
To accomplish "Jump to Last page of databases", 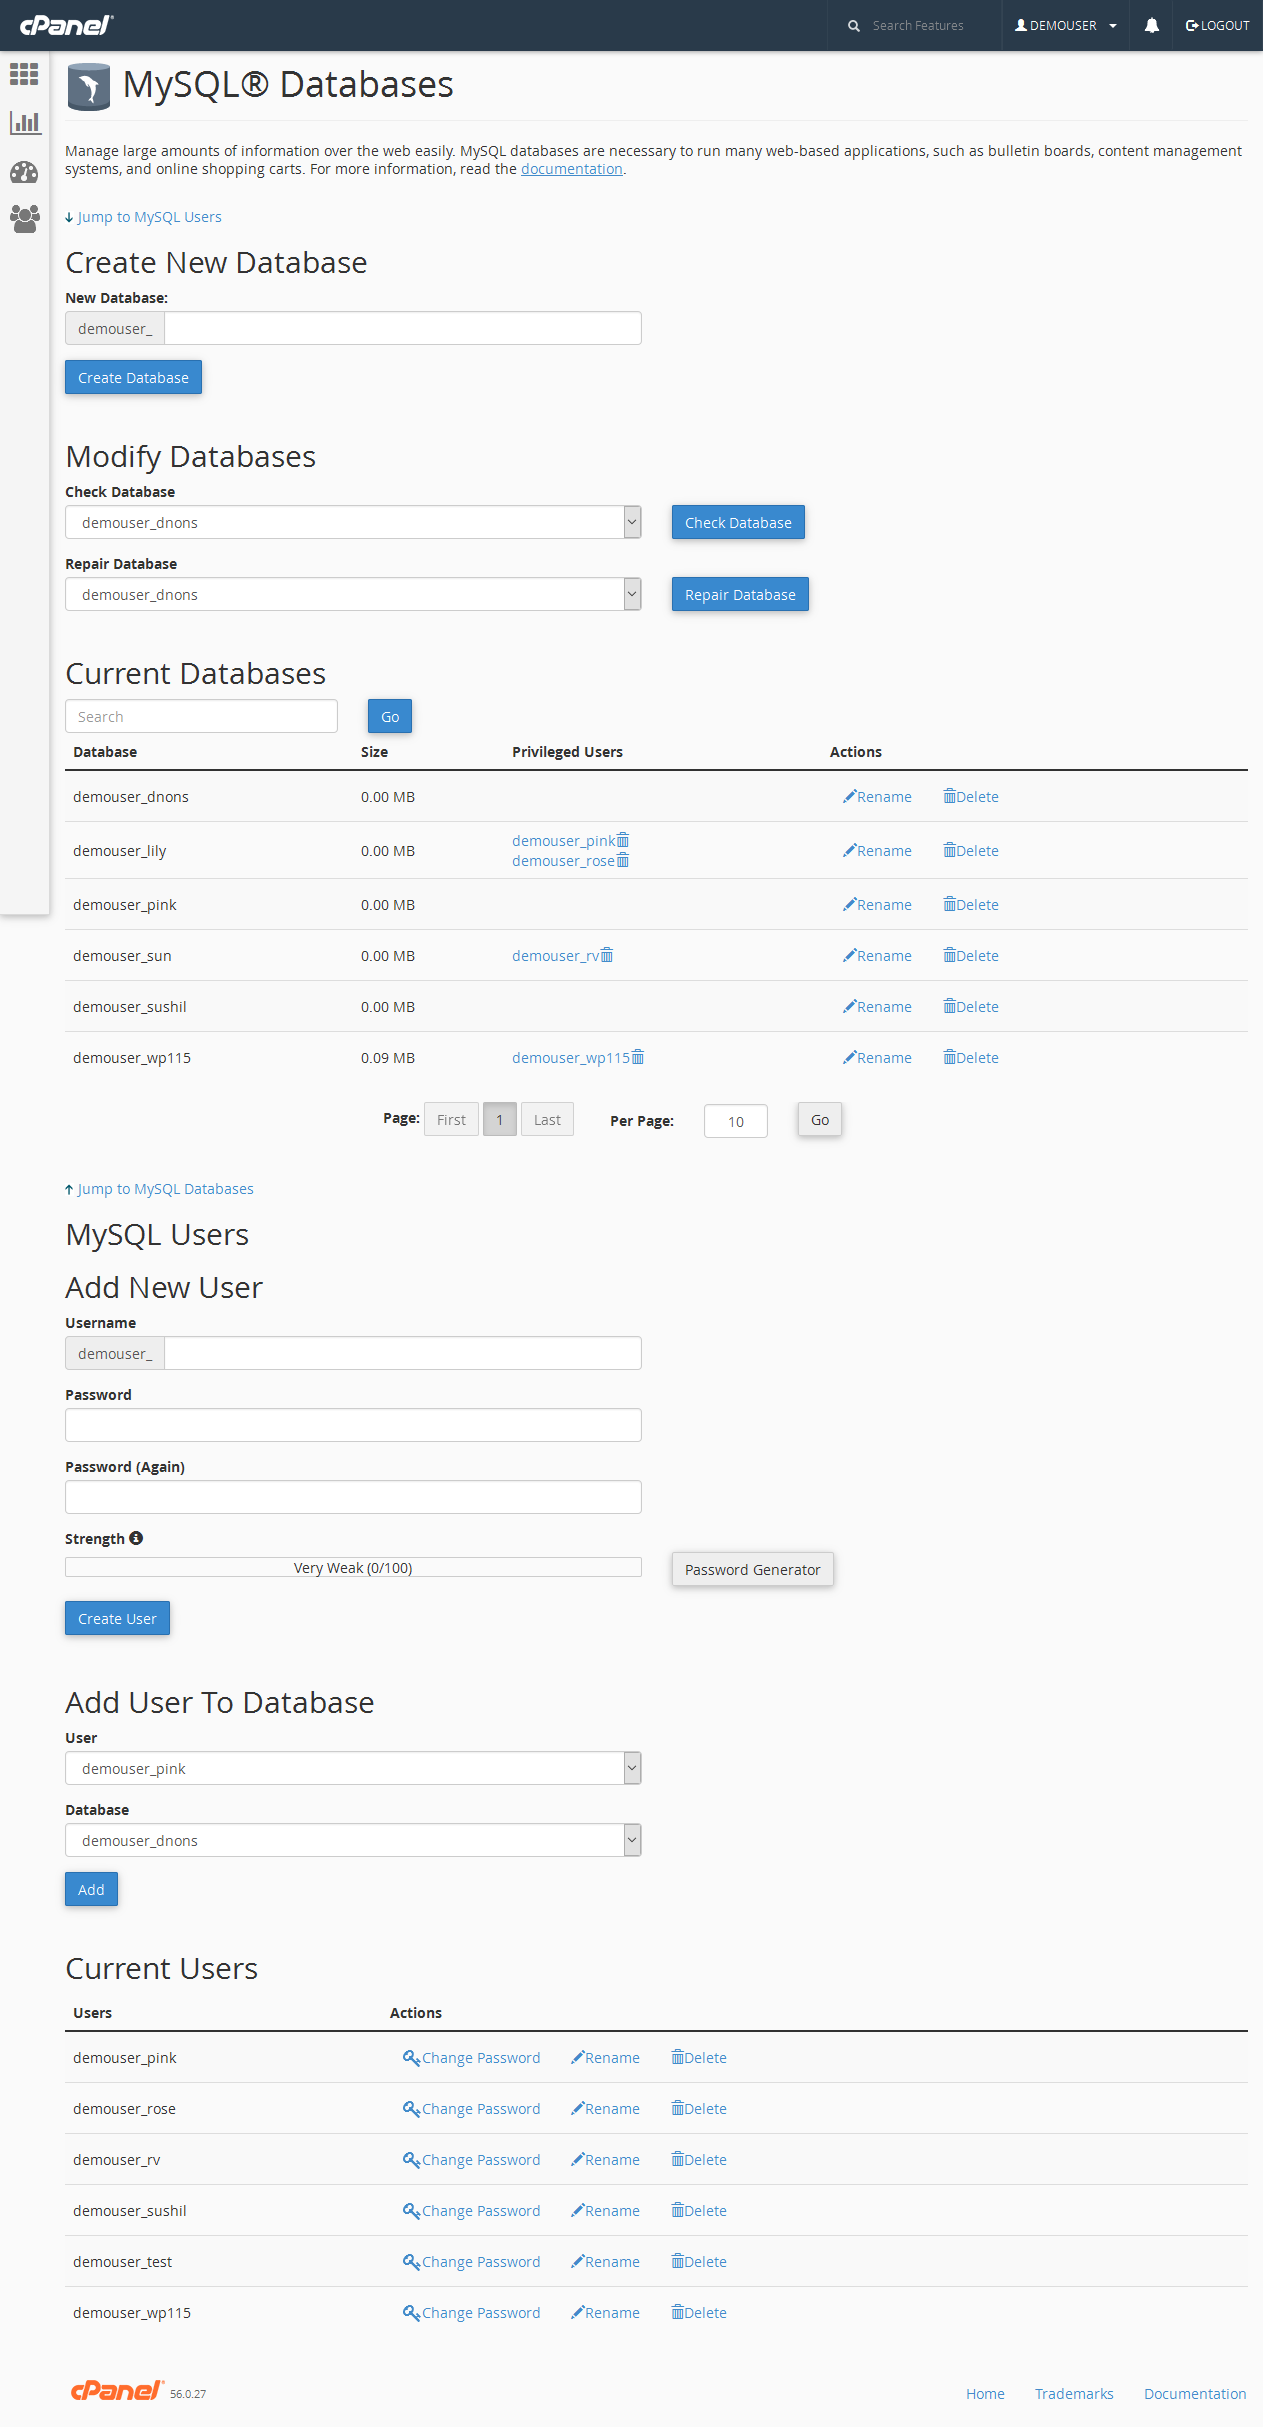I will 547,1120.
